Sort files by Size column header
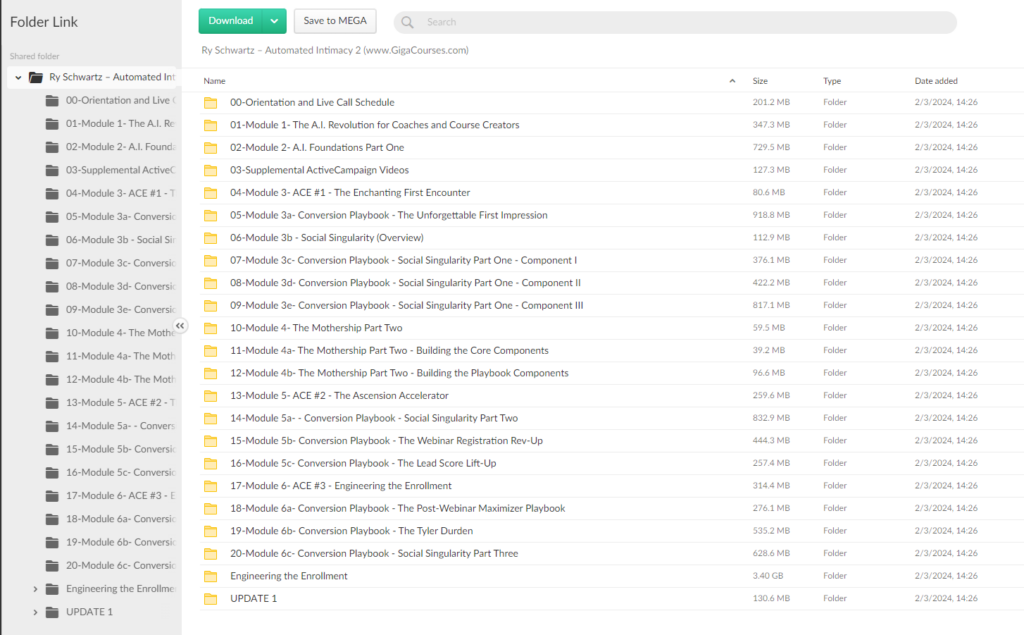This screenshot has height=635, width=1024. 760,81
